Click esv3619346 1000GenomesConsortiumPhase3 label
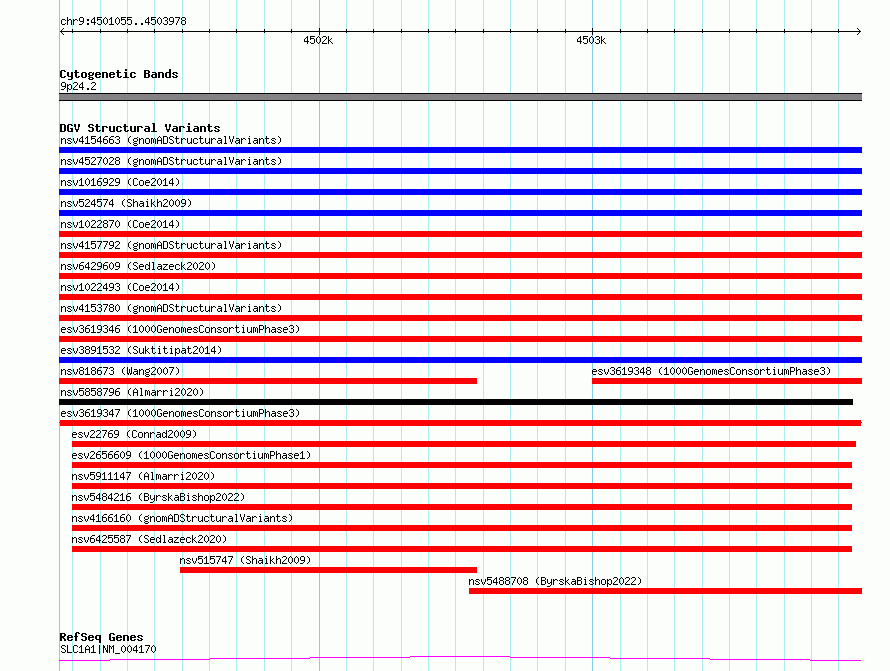The width and height of the screenshot is (890, 671). pyautogui.click(x=180, y=329)
